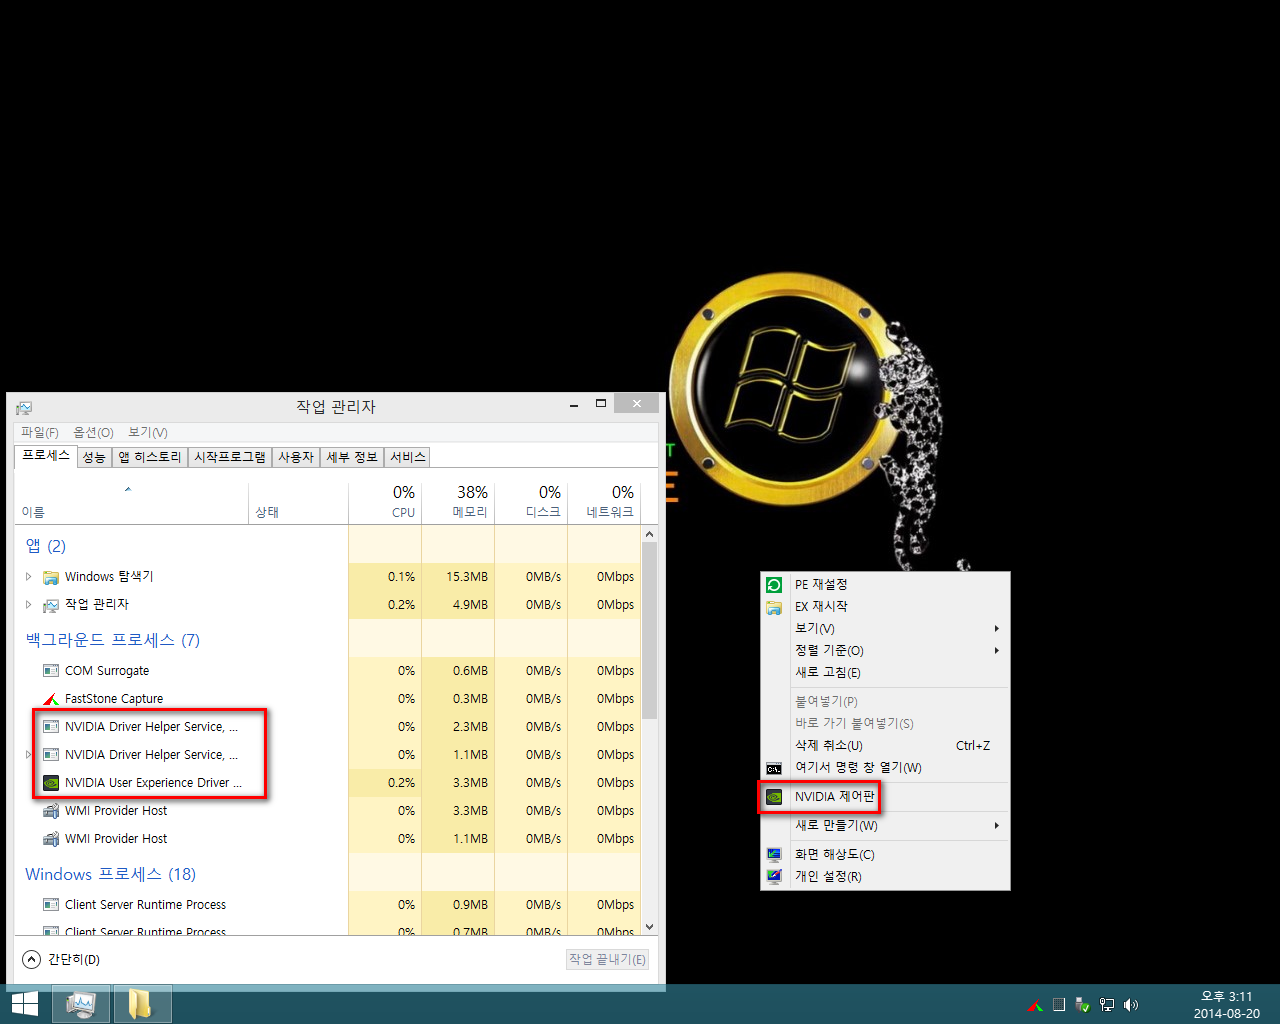The width and height of the screenshot is (1280, 1024).
Task: Open the Windows Start button
Action: [x=24, y=1004]
